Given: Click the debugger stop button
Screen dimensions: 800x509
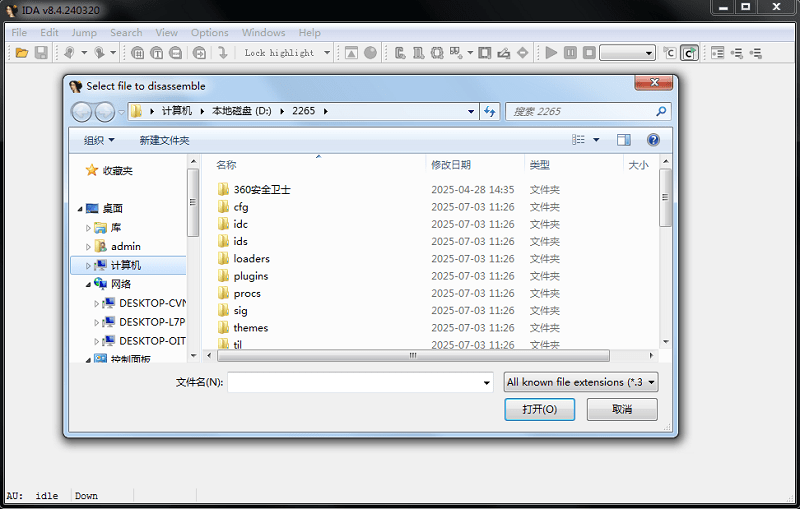Looking at the screenshot, I should pyautogui.click(x=589, y=53).
